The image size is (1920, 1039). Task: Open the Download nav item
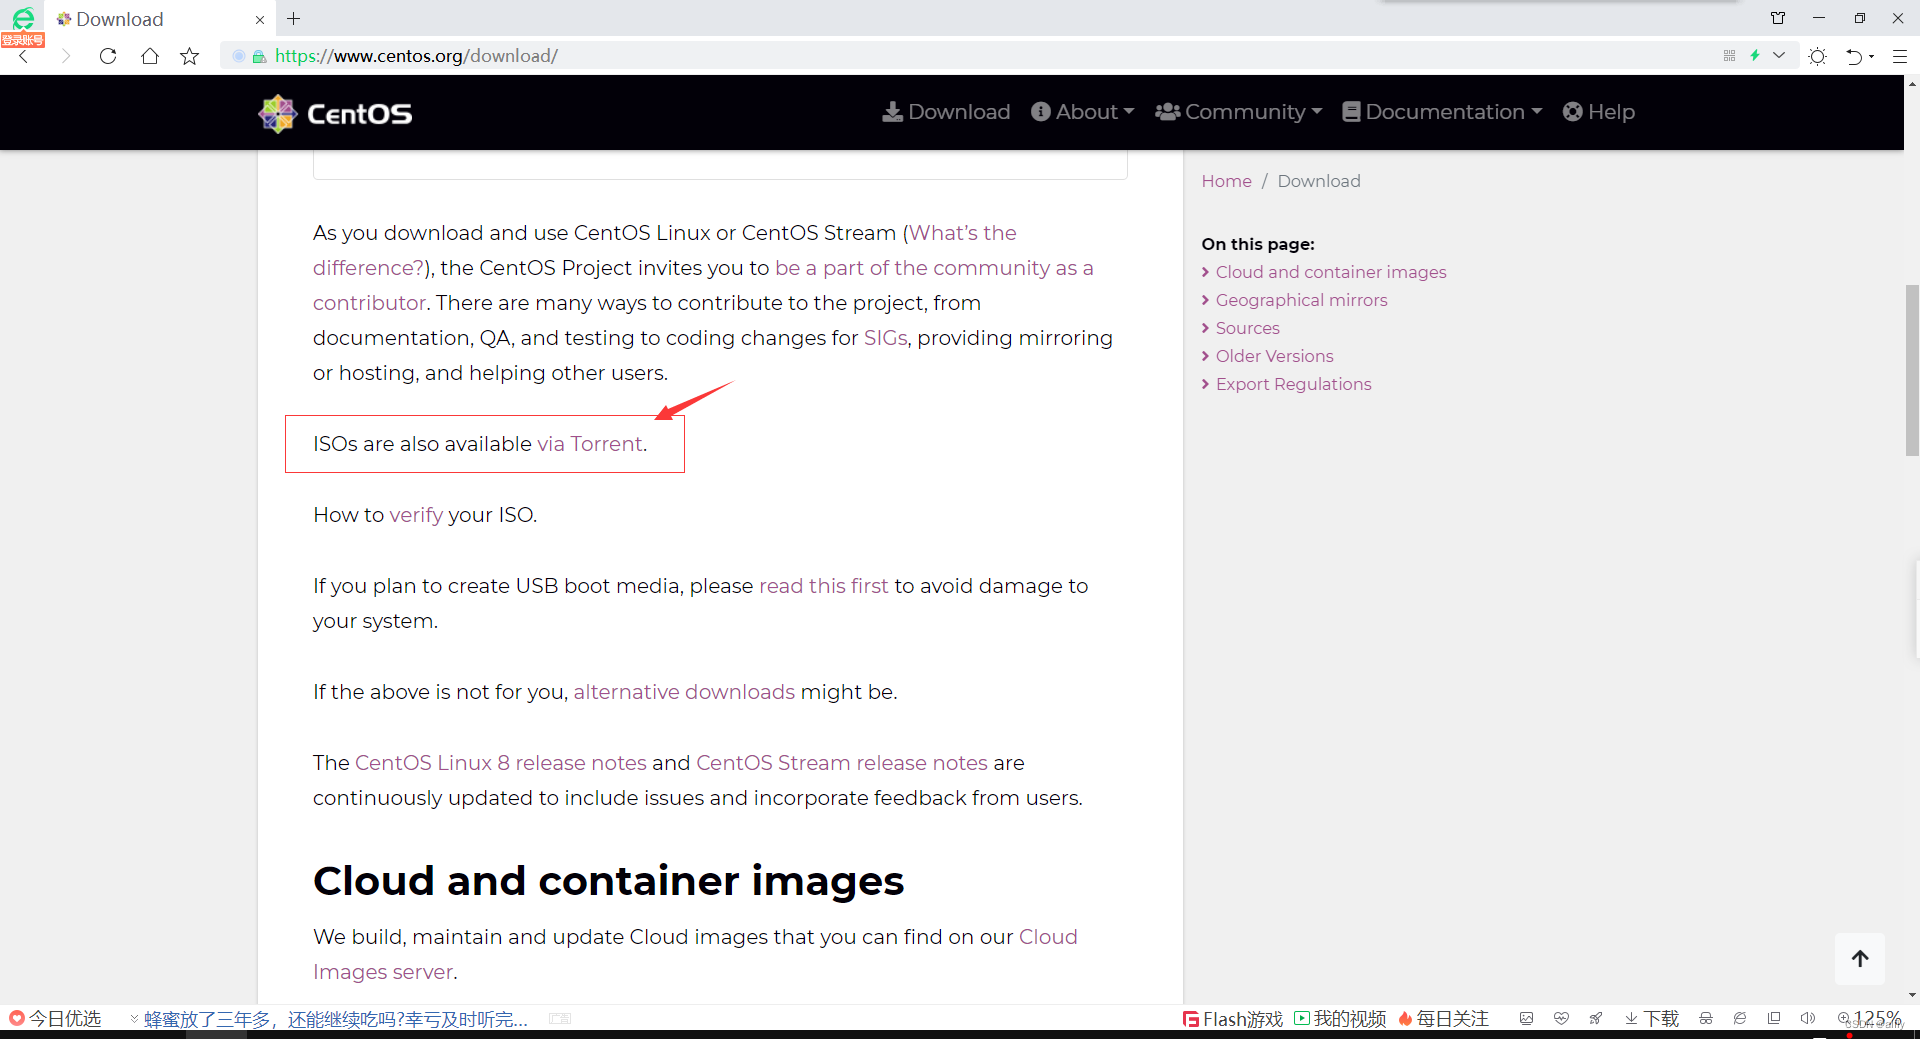point(946,112)
